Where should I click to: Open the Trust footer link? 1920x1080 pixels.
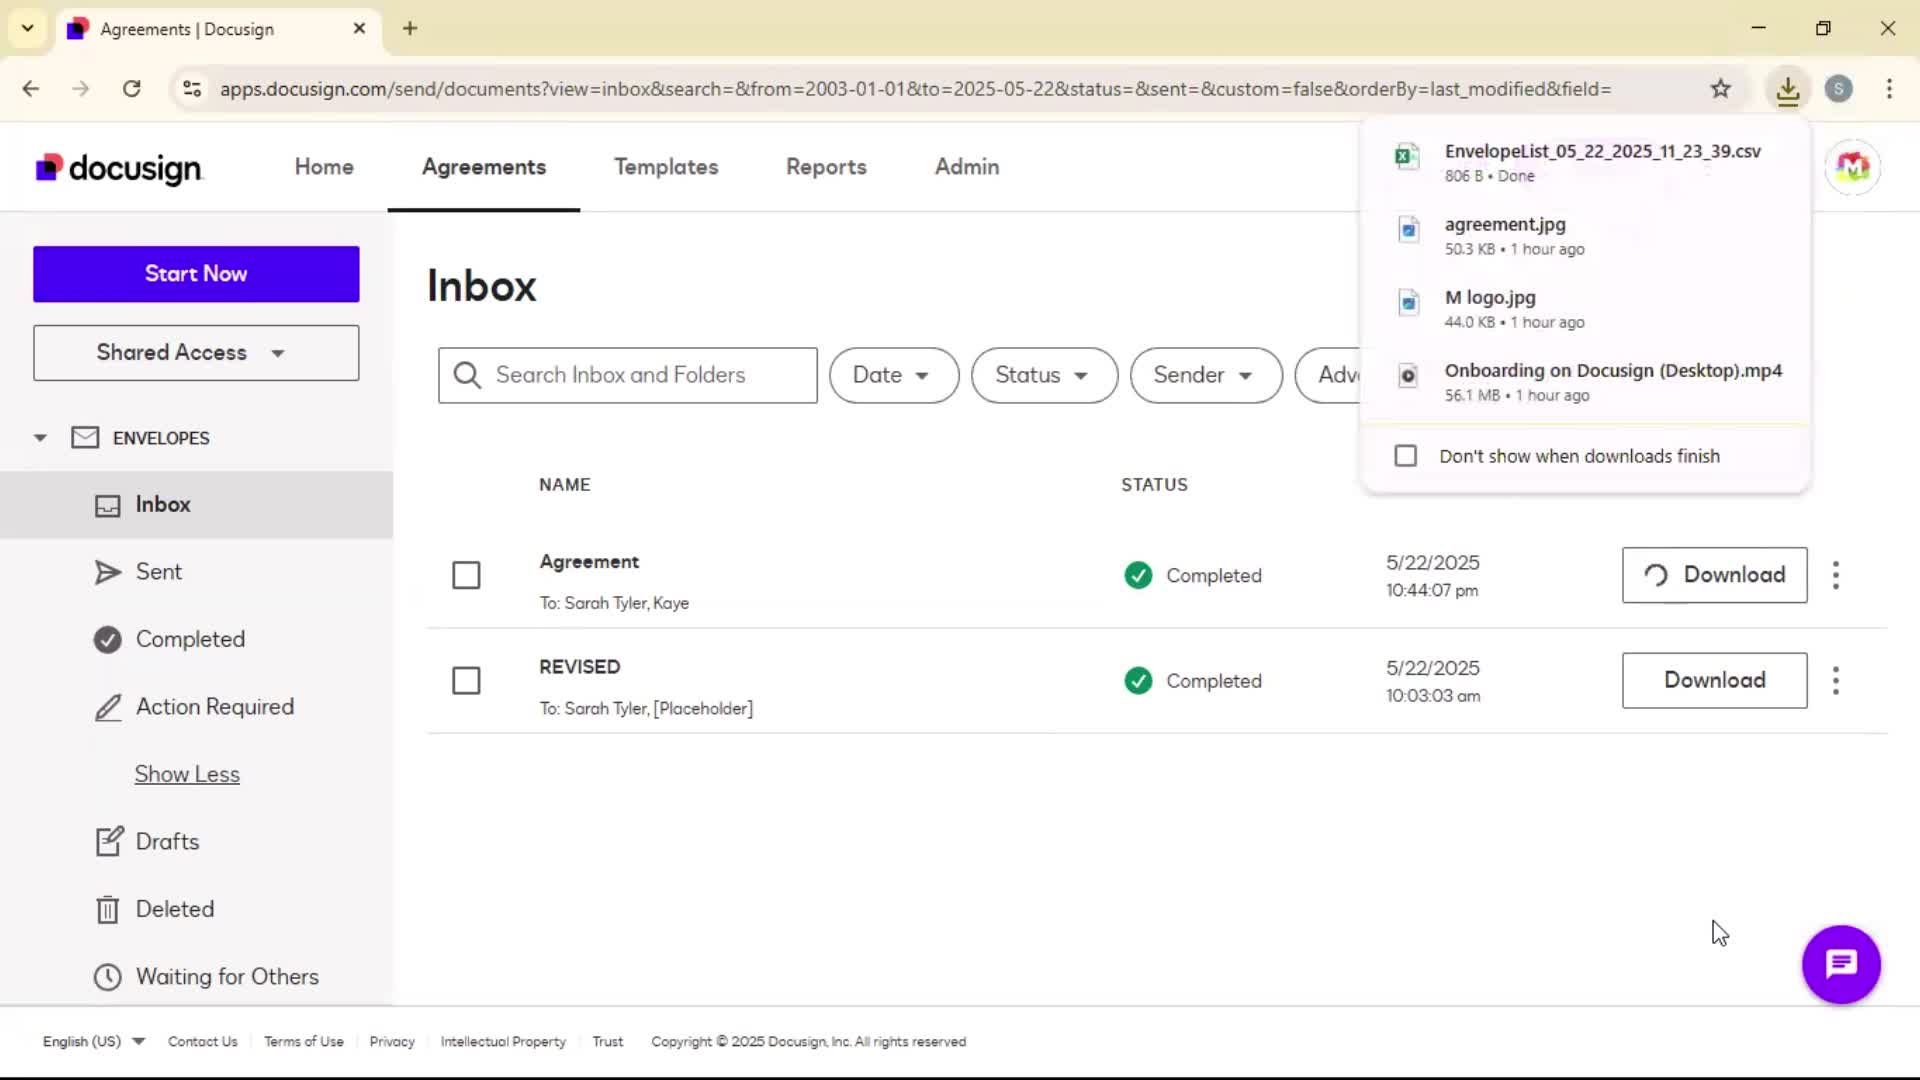click(x=608, y=1042)
